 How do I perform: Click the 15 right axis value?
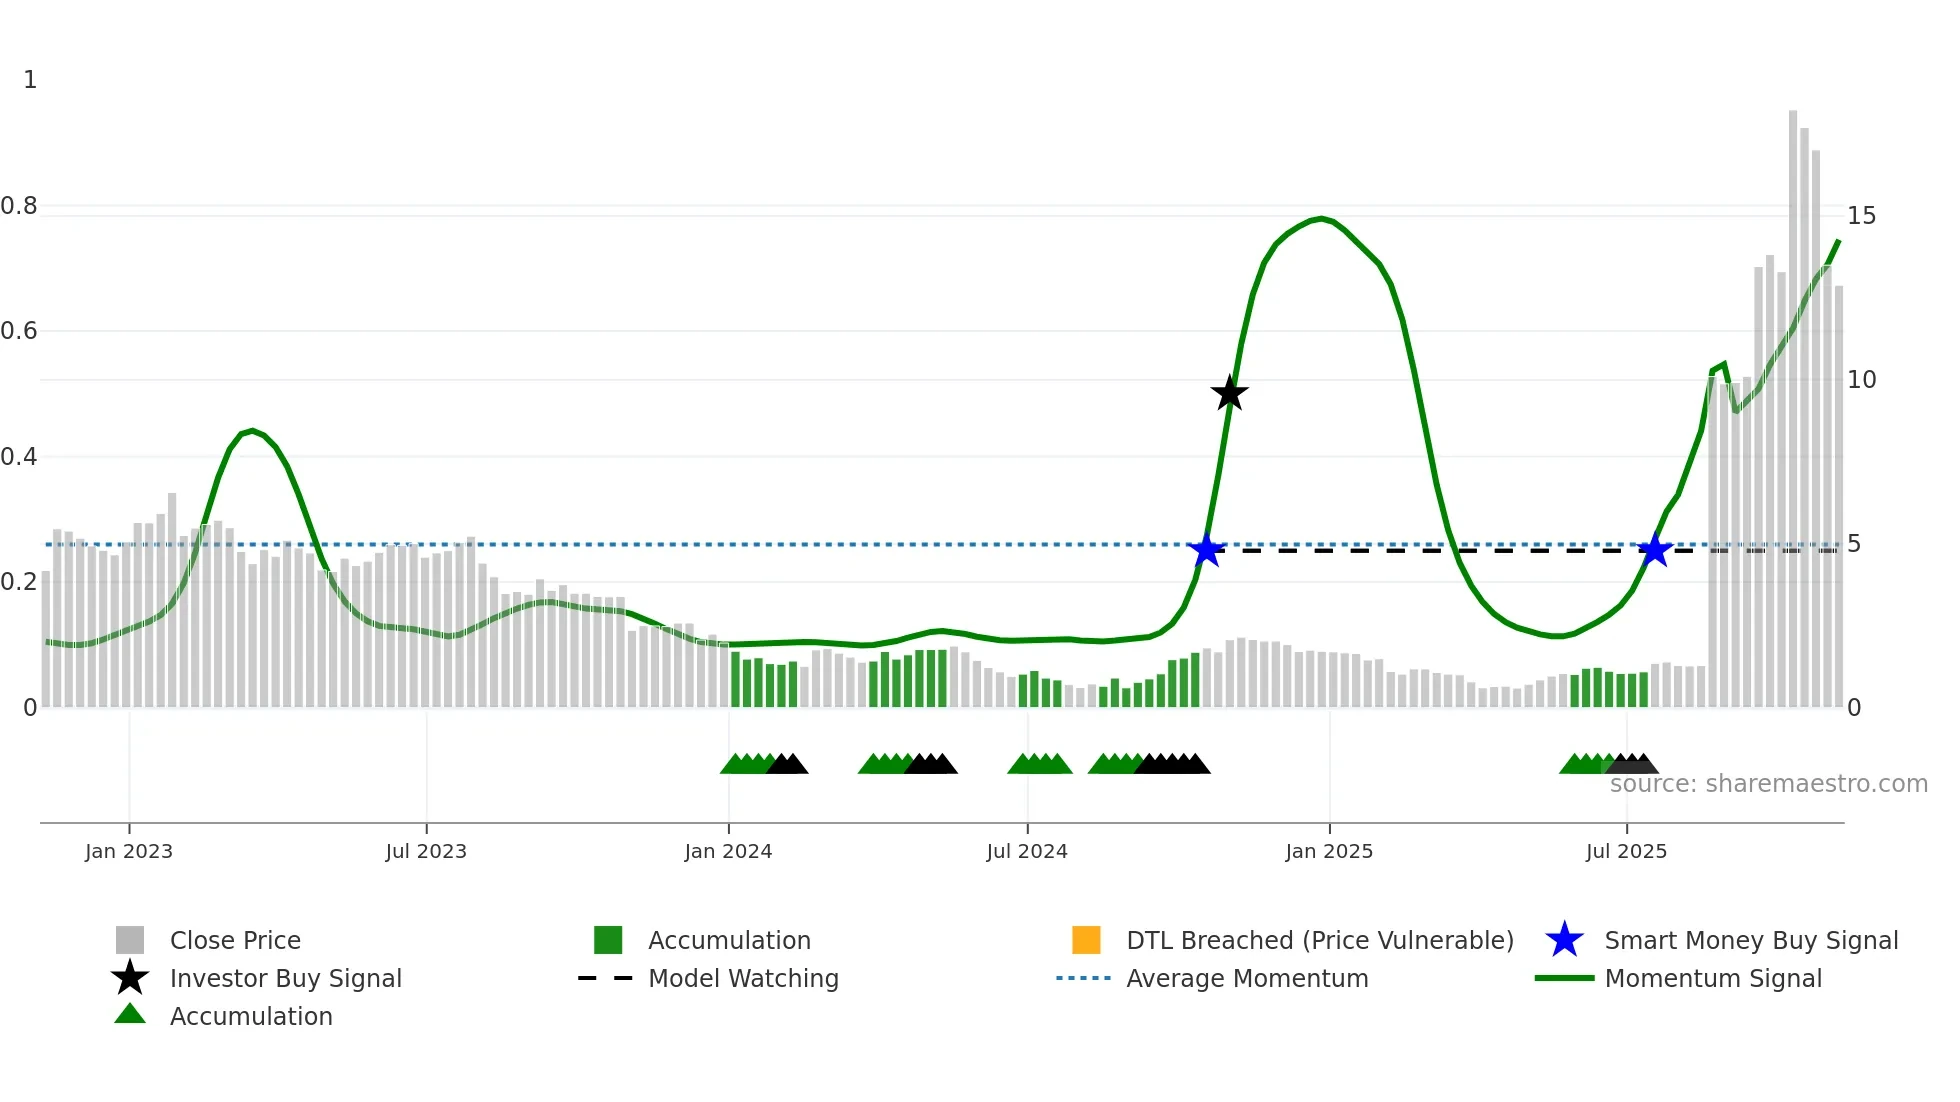tap(1862, 216)
